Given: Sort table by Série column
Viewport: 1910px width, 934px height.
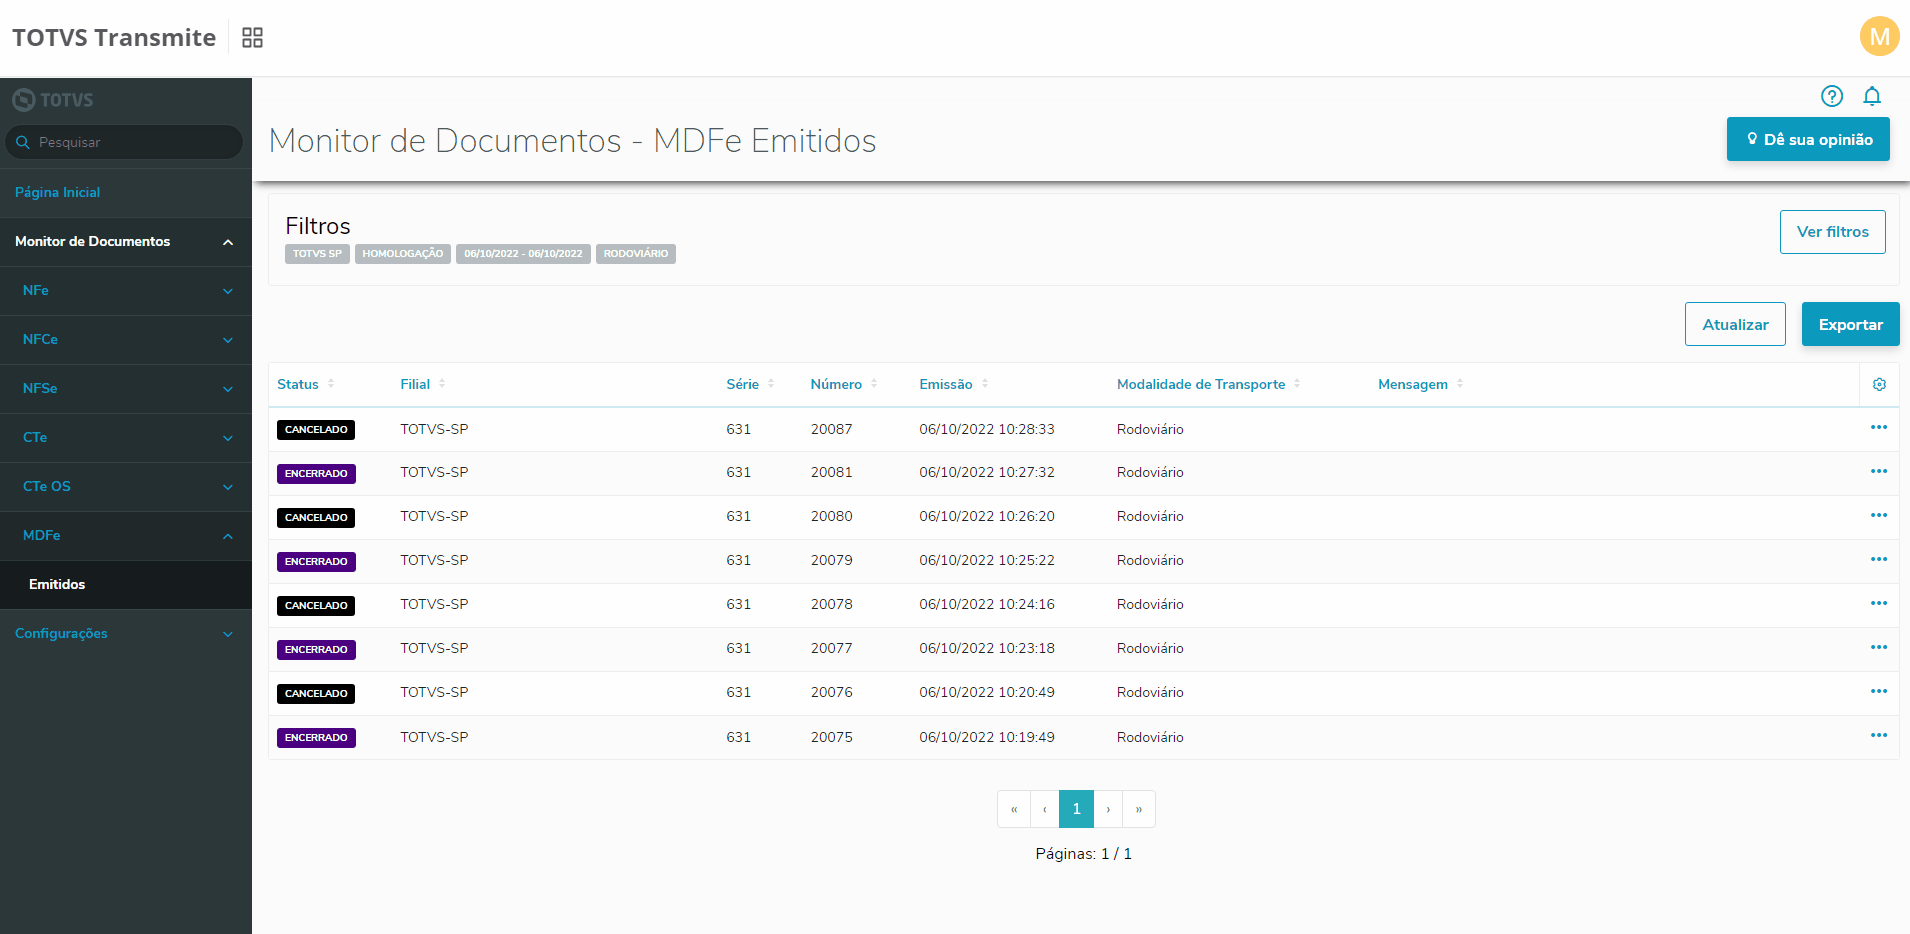Looking at the screenshot, I should 750,385.
